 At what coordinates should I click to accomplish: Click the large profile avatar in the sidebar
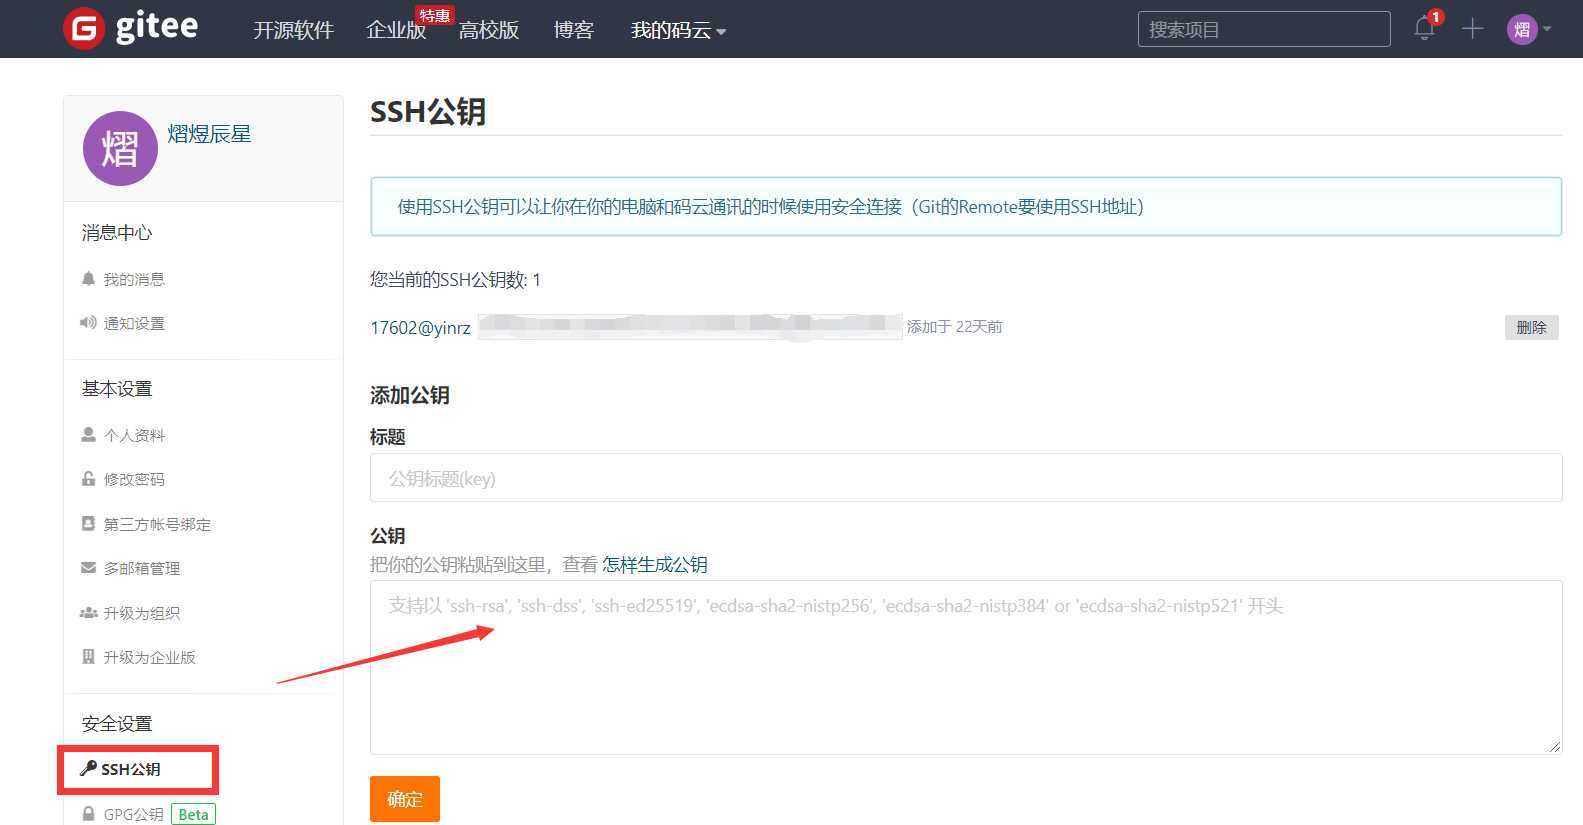click(x=120, y=148)
